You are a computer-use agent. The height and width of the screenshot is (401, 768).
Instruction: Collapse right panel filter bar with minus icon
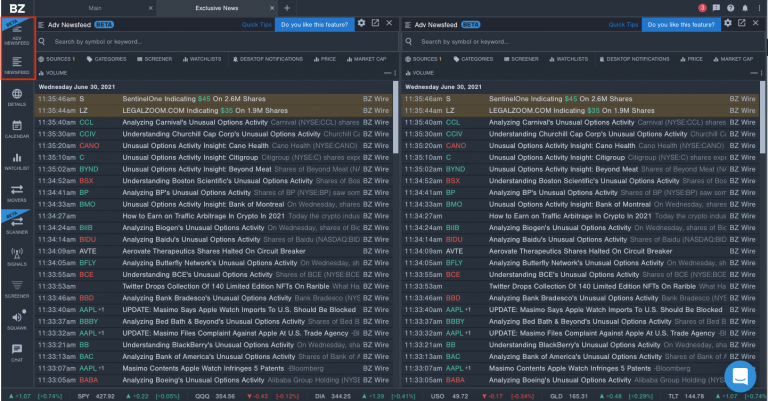[x=753, y=73]
